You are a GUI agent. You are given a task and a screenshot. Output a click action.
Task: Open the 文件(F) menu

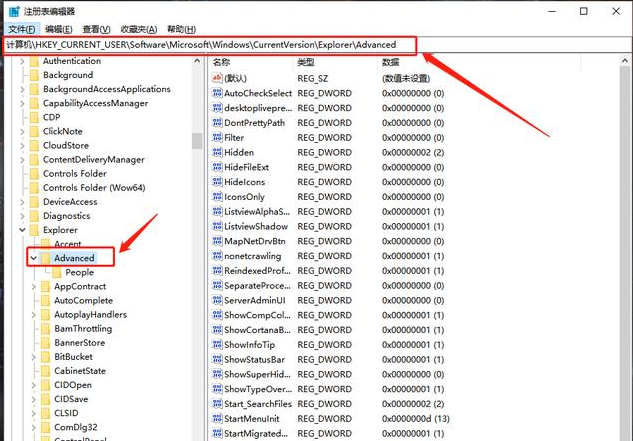coord(22,29)
